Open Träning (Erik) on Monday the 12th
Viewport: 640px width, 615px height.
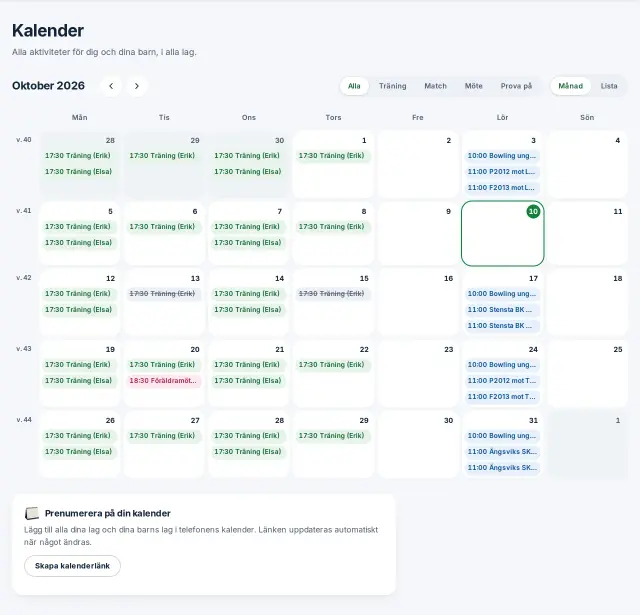click(78, 294)
